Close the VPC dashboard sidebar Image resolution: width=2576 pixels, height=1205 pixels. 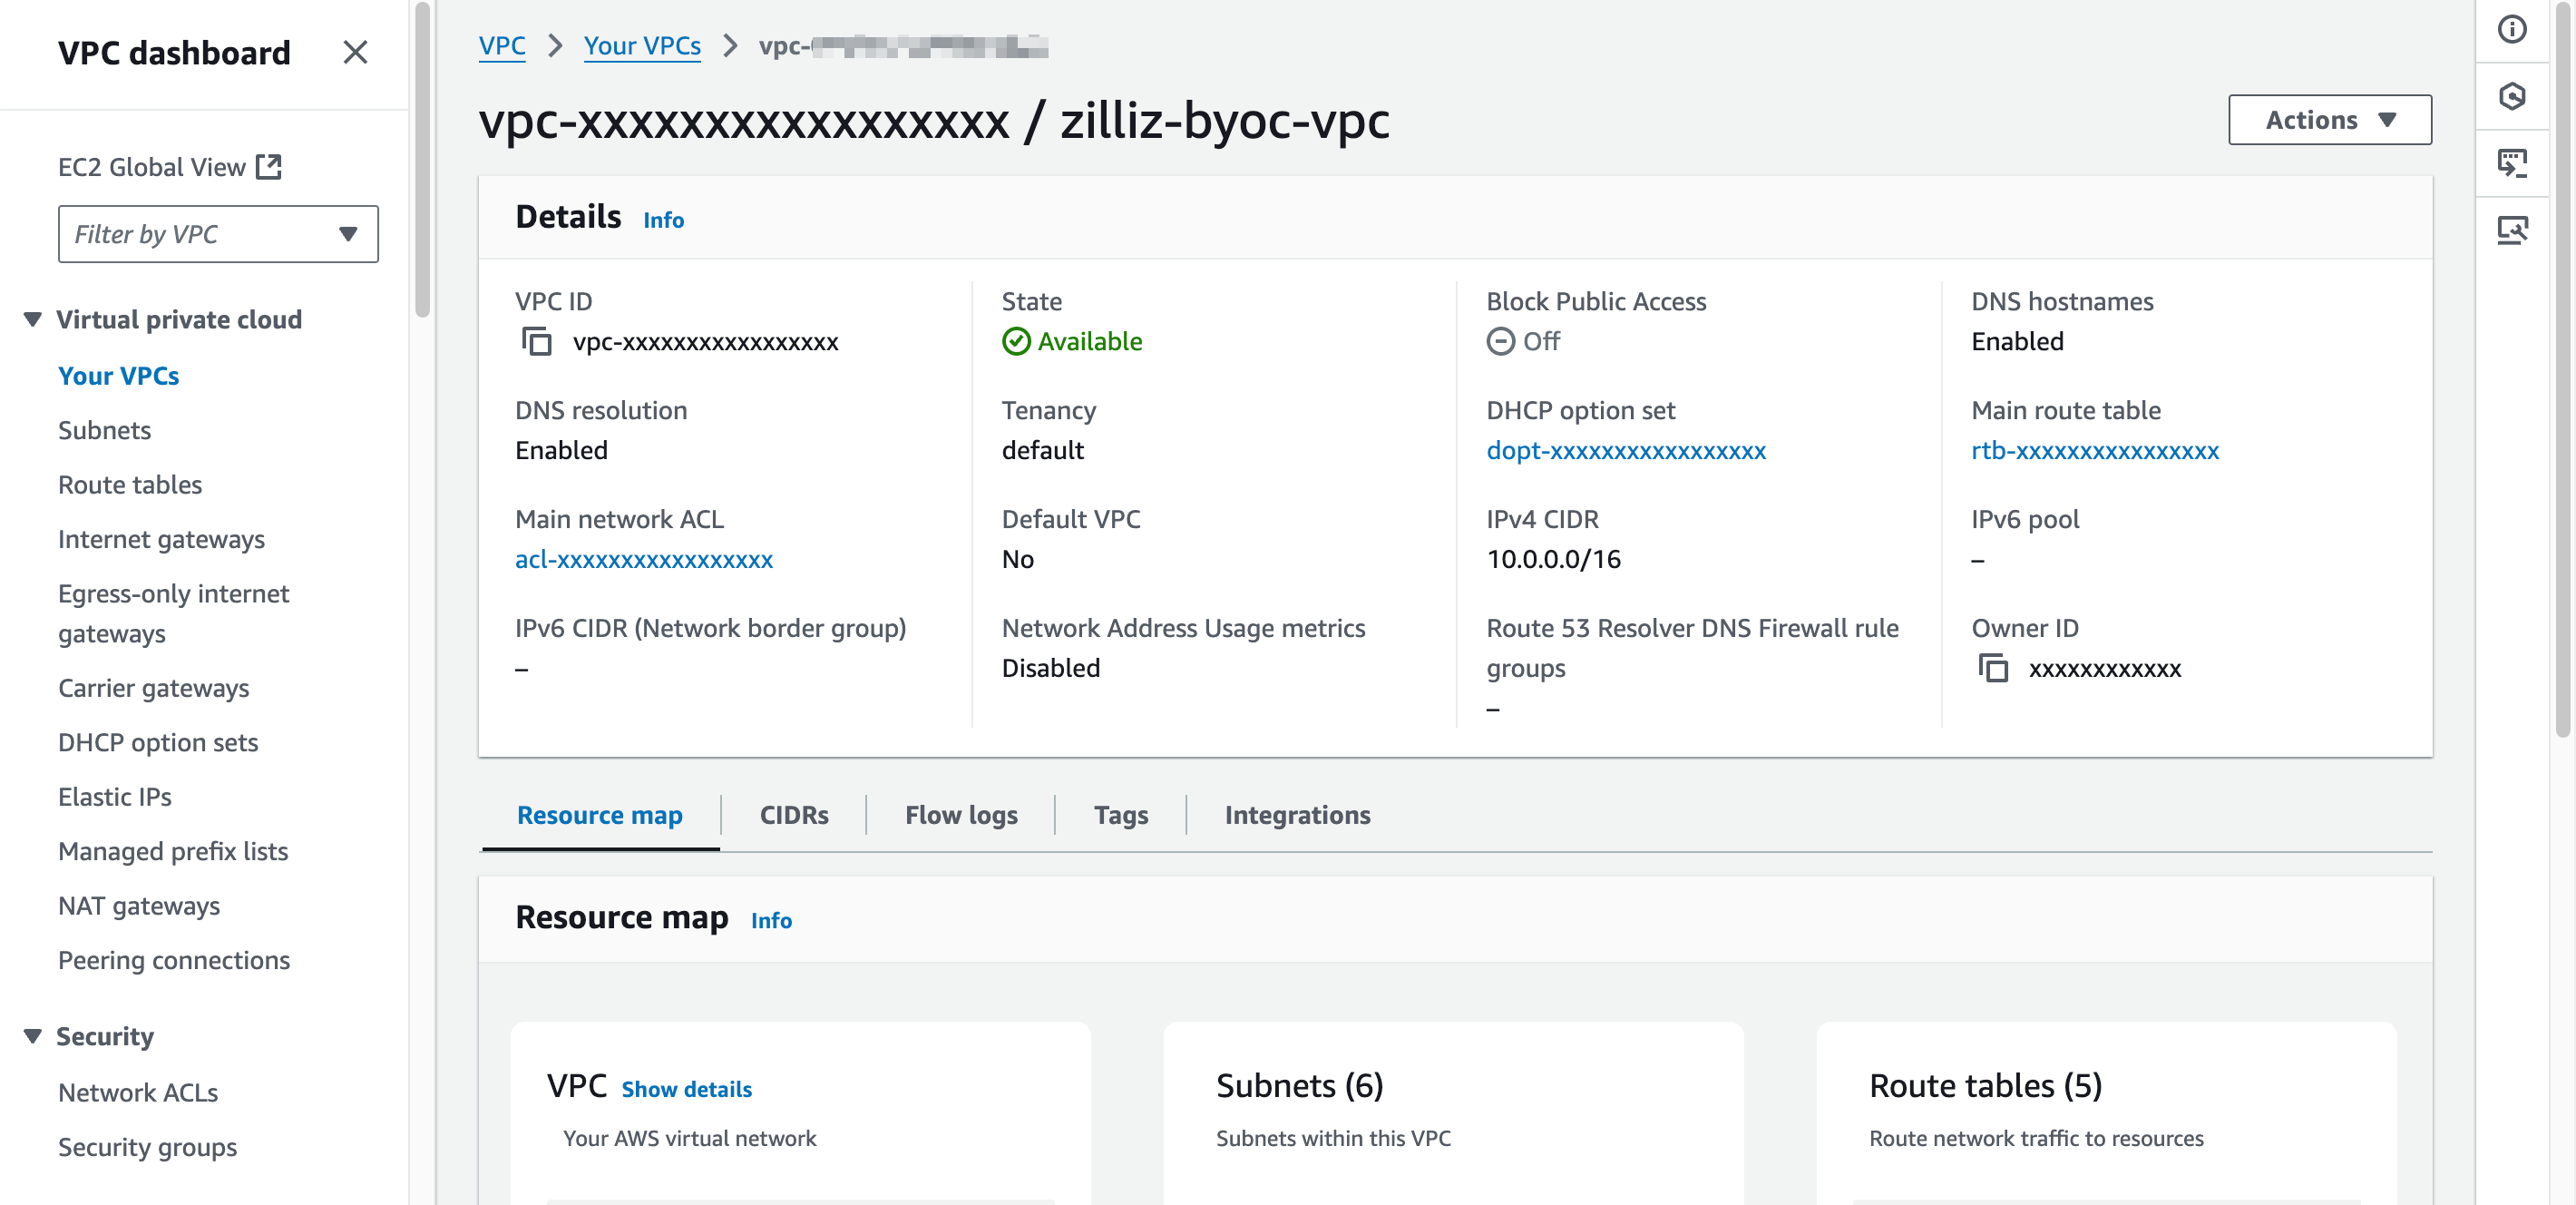(x=355, y=52)
